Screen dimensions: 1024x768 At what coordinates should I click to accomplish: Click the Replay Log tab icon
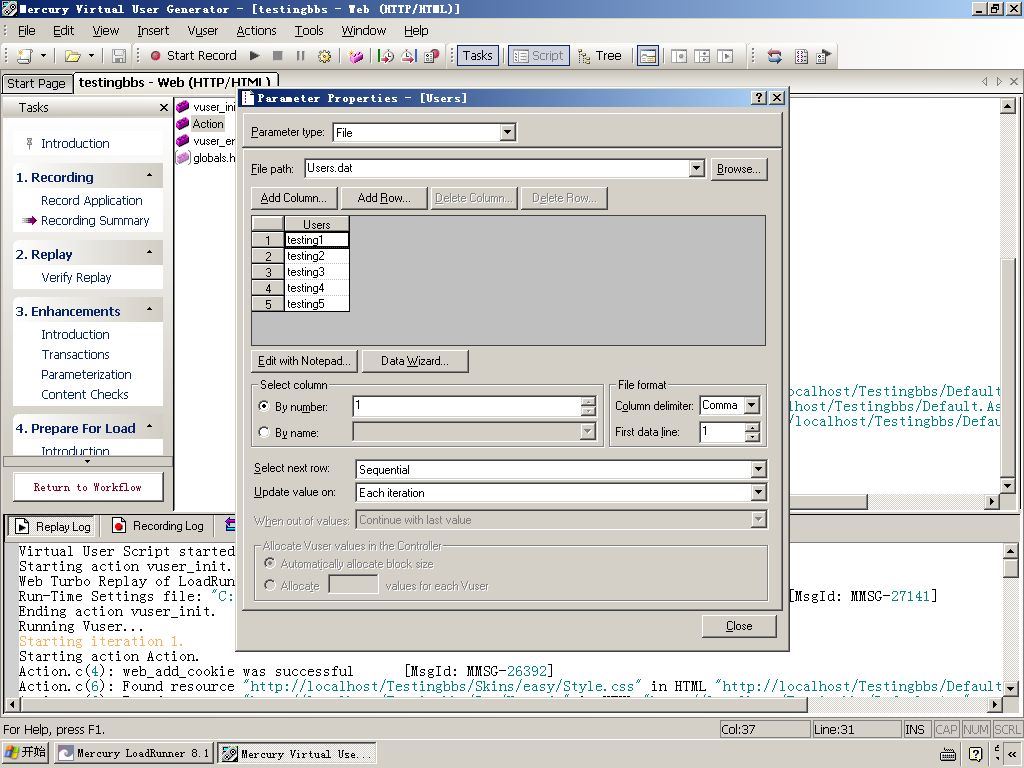point(22,526)
